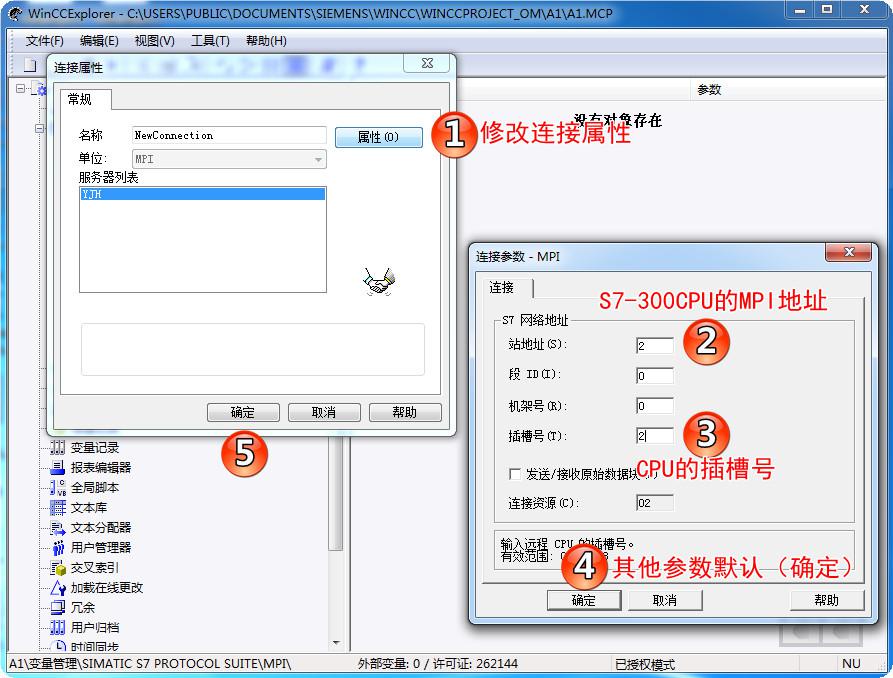Click the User Administrator (用户管理器) icon
The height and width of the screenshot is (678, 893).
[x=57, y=548]
